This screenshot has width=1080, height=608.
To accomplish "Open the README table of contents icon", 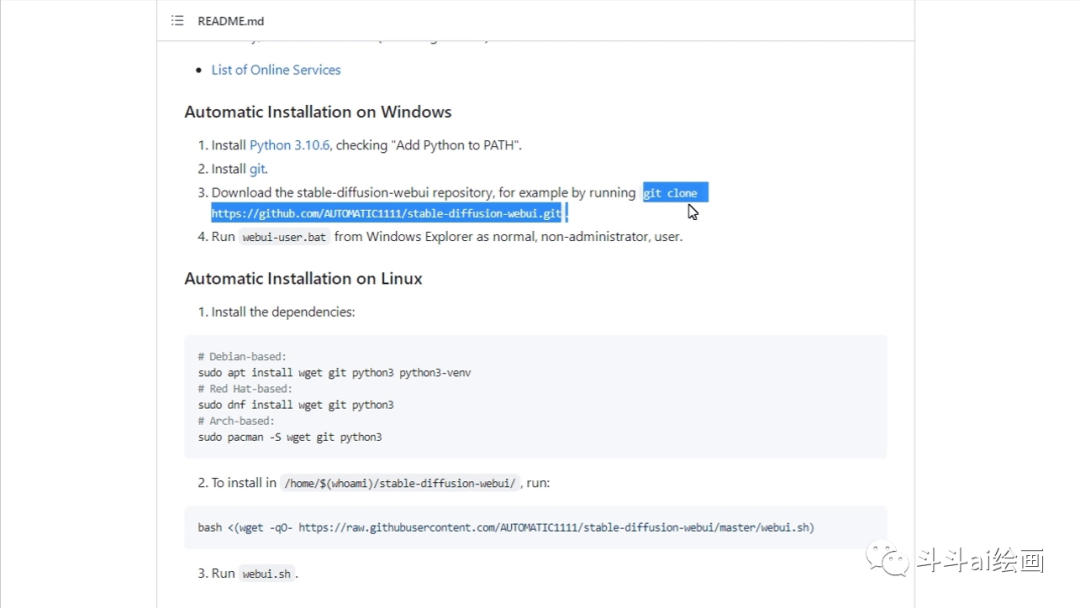I will 177,21.
